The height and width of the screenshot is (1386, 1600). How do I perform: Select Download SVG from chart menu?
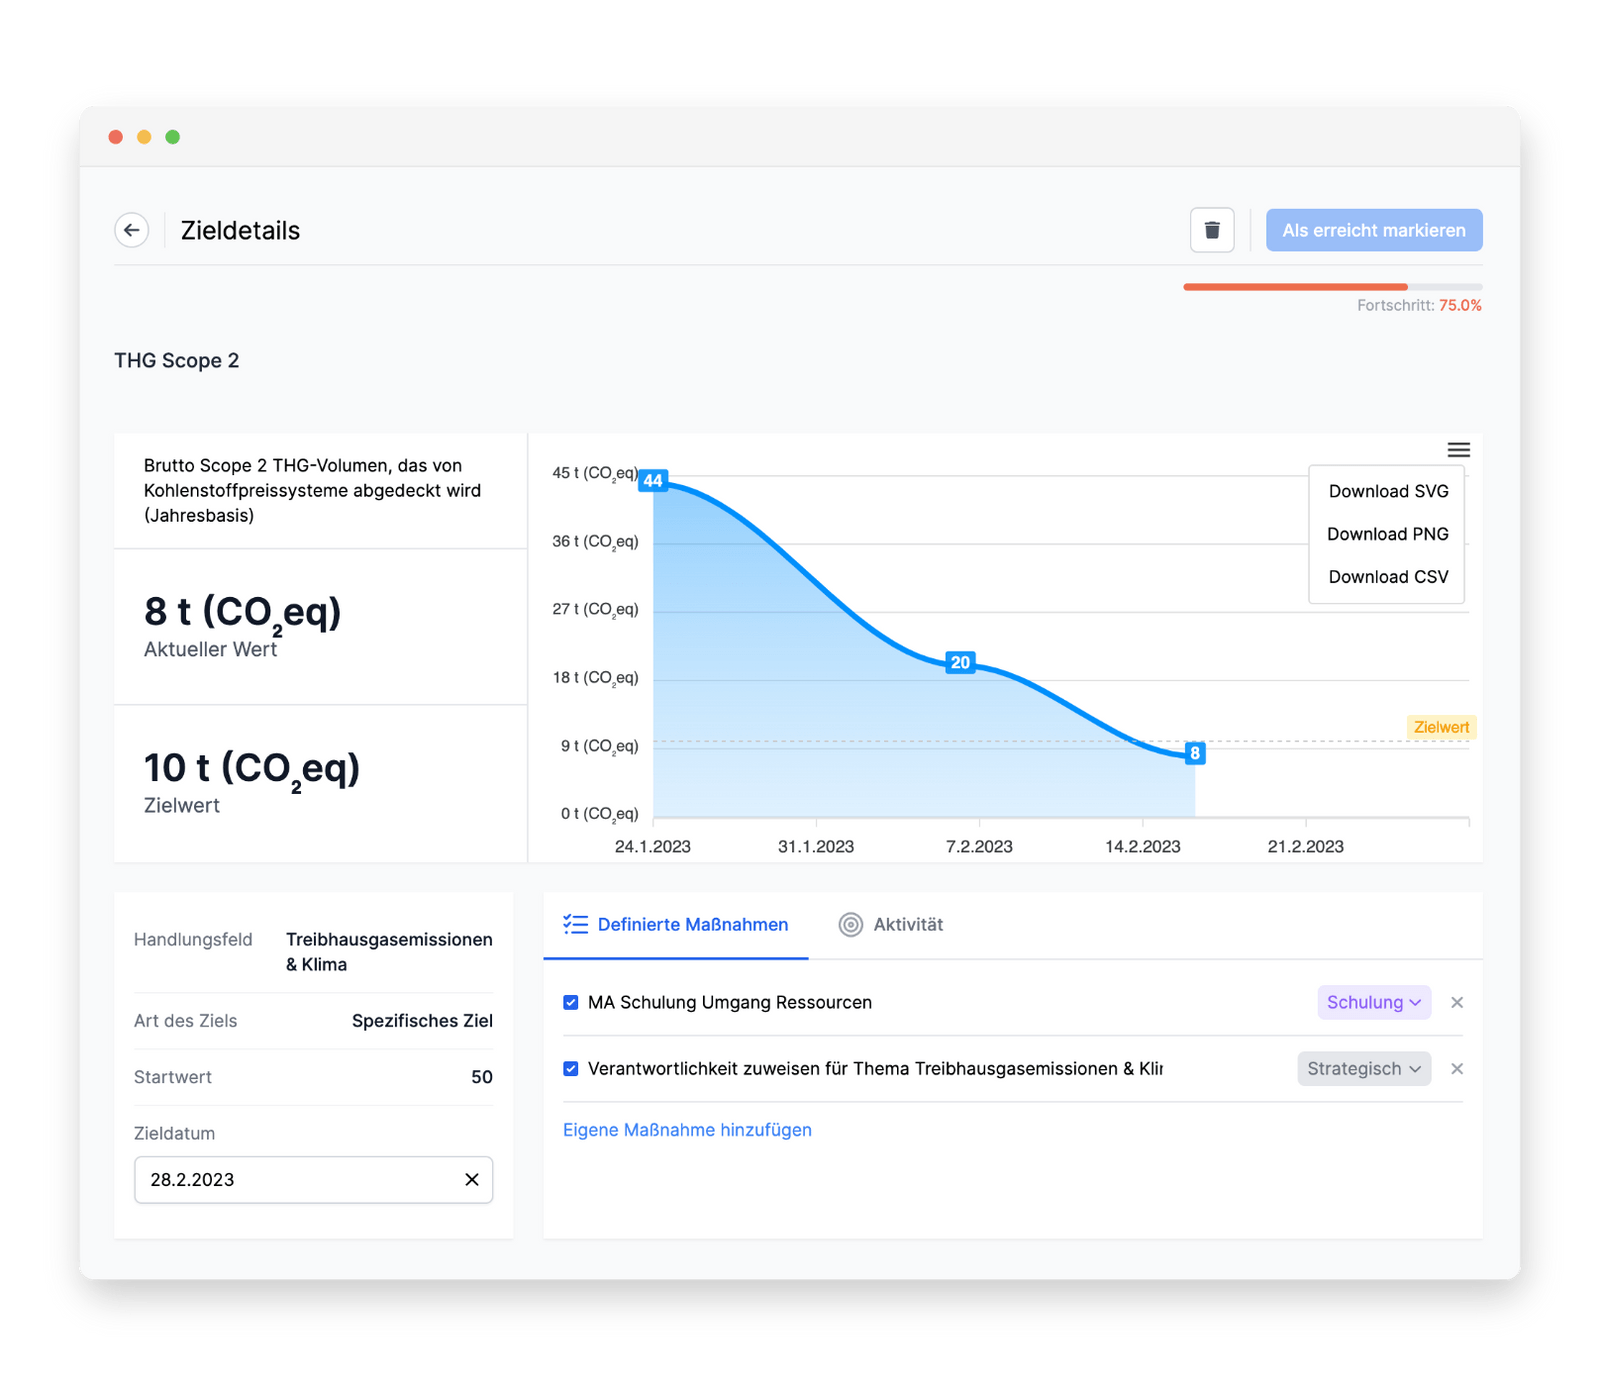coord(1388,491)
